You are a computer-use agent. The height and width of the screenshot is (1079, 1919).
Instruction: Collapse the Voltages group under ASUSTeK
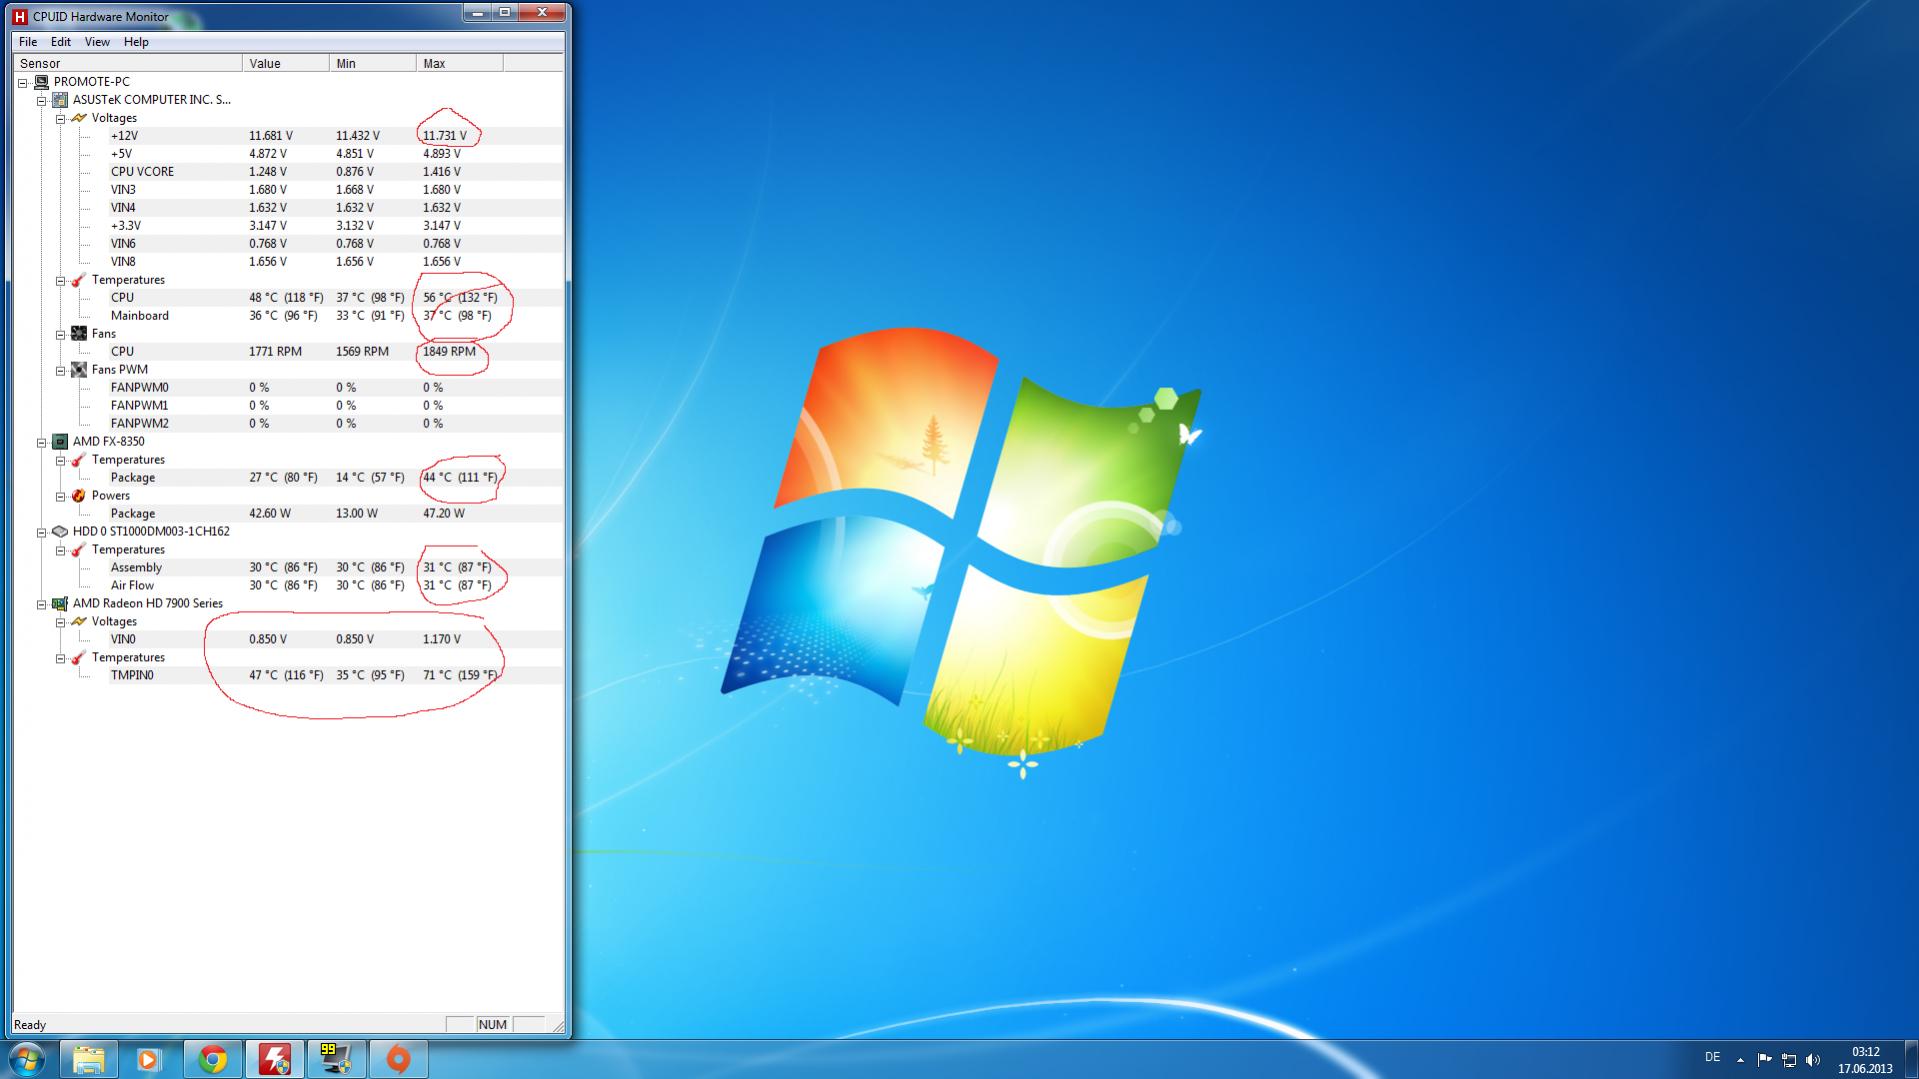(61, 118)
